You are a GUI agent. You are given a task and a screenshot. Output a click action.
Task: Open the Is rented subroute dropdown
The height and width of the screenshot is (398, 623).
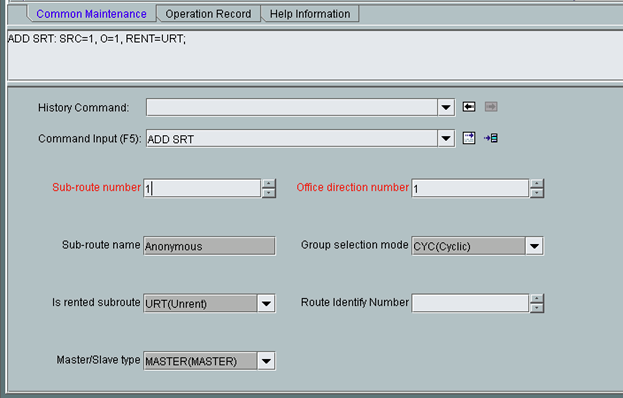tap(266, 304)
